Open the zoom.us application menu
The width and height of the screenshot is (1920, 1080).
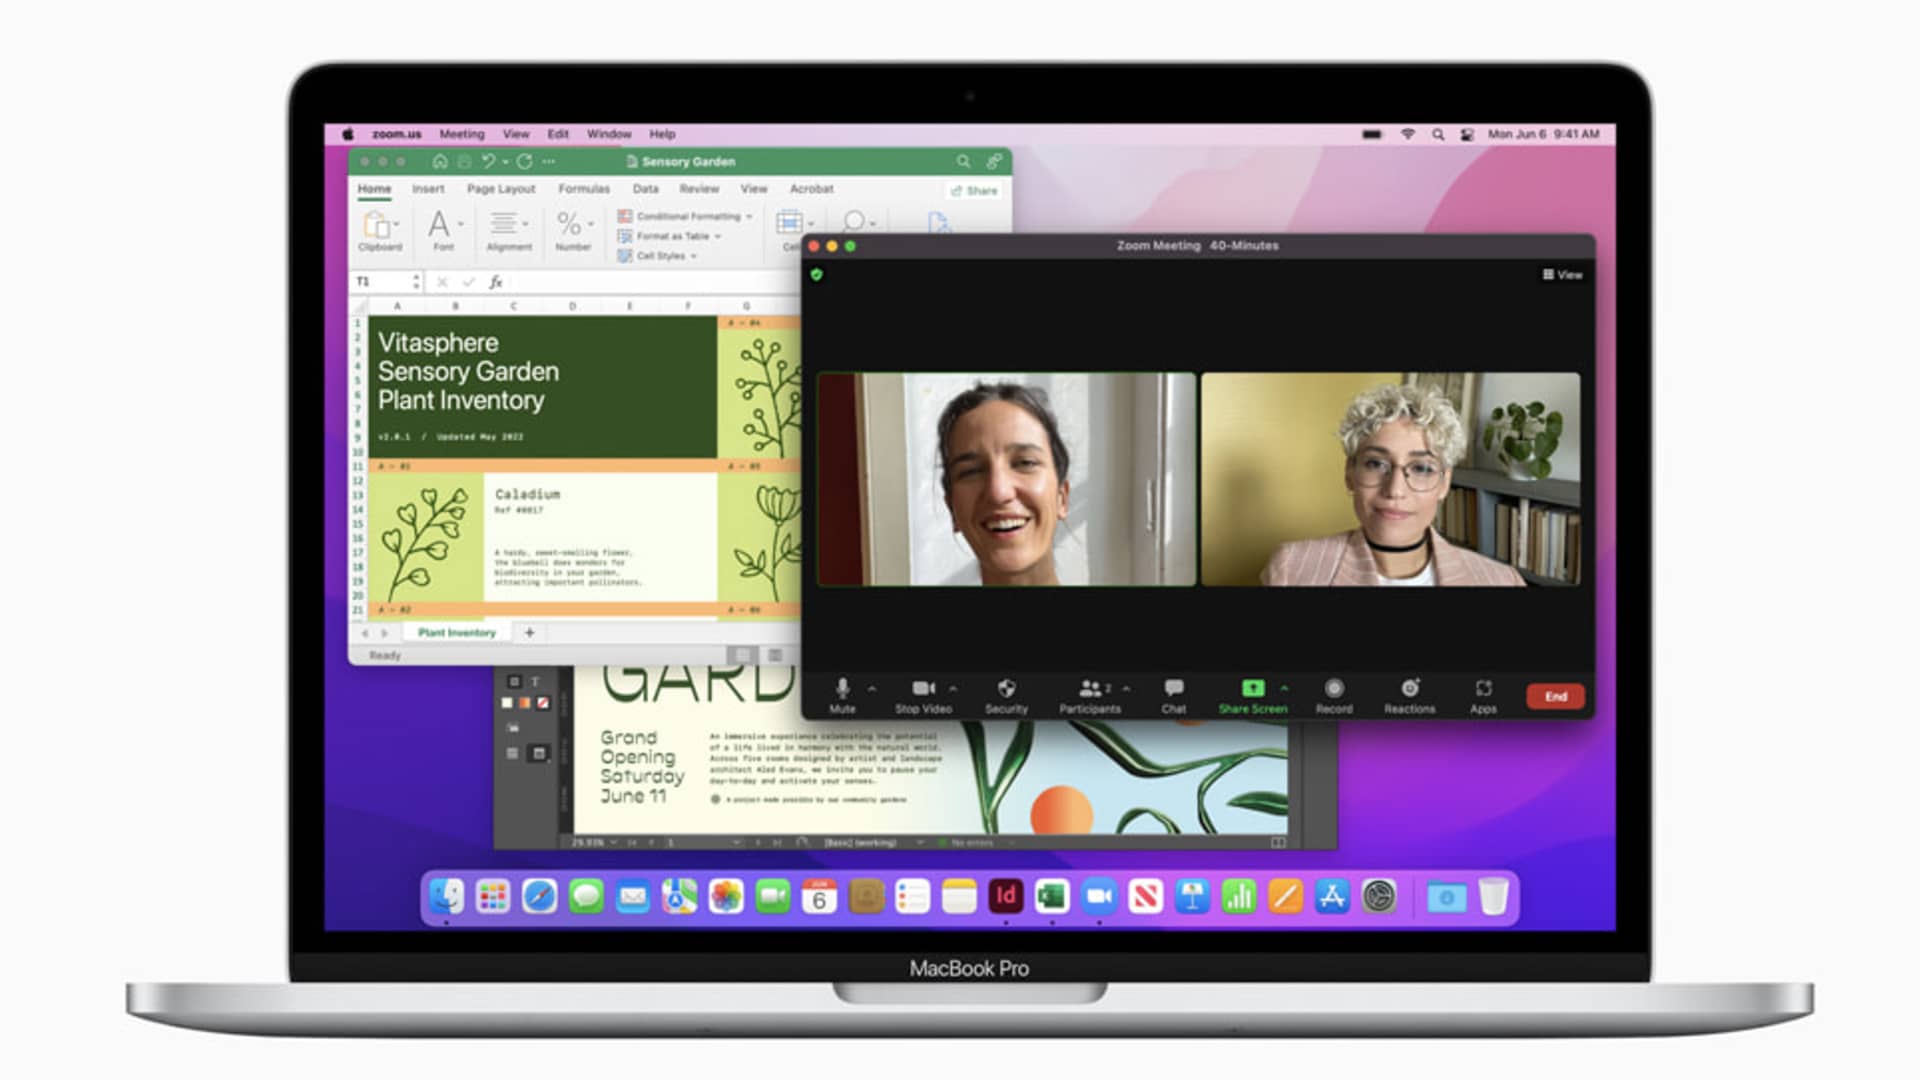tap(397, 134)
